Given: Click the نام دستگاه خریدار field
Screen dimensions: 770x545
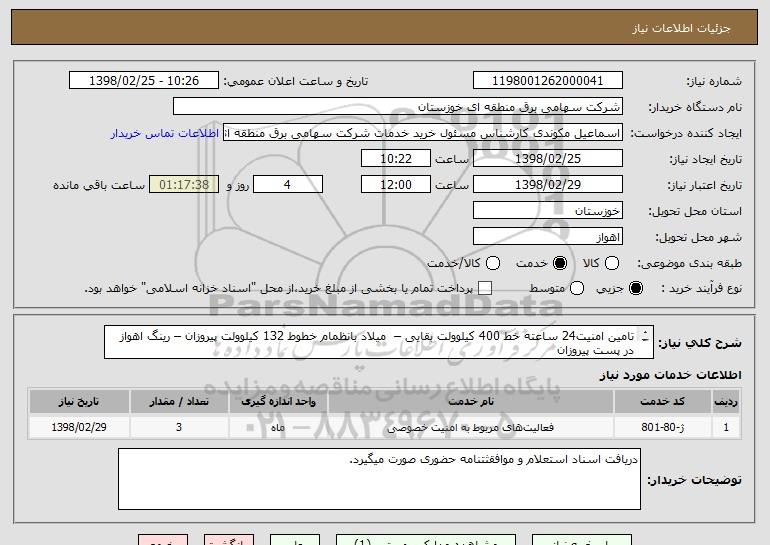Looking at the screenshot, I should 397,107.
